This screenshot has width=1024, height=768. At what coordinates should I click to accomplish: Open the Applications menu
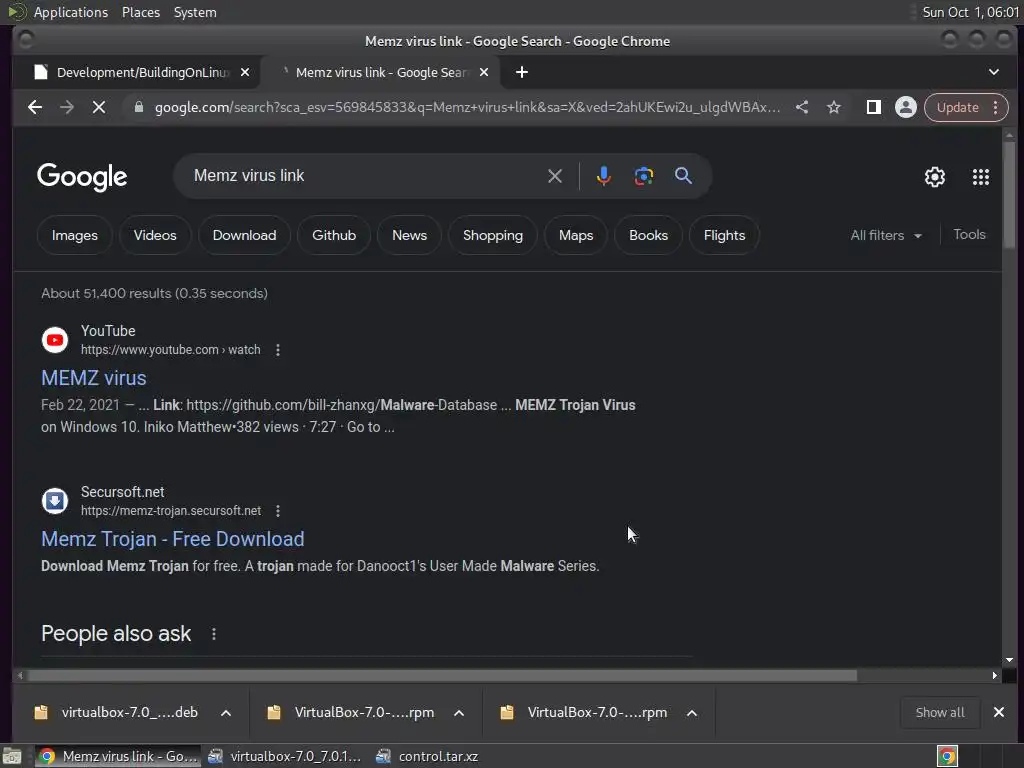(x=71, y=12)
